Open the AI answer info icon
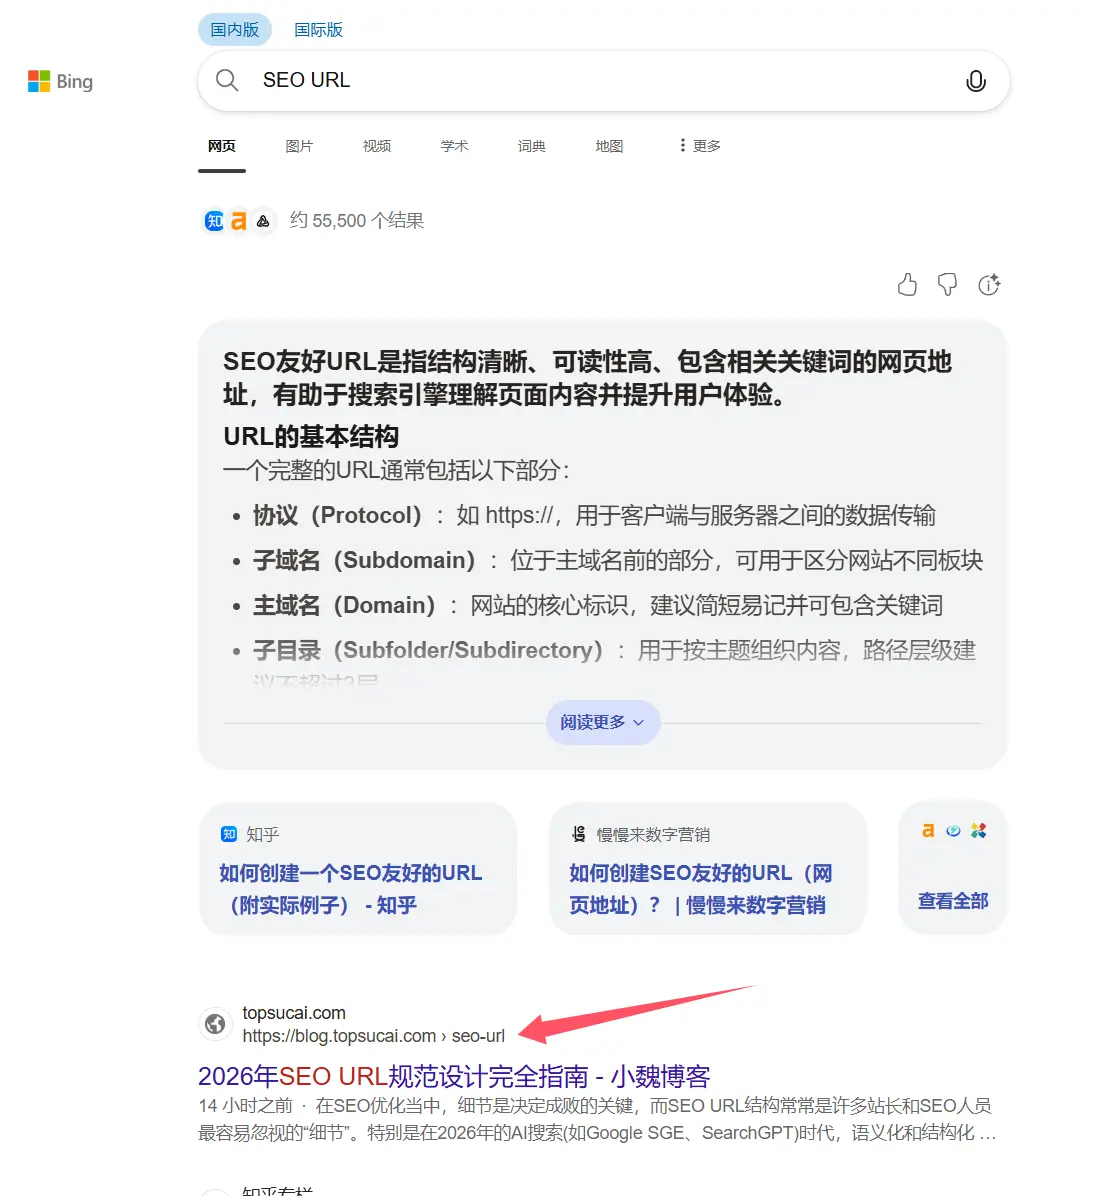 coord(989,285)
